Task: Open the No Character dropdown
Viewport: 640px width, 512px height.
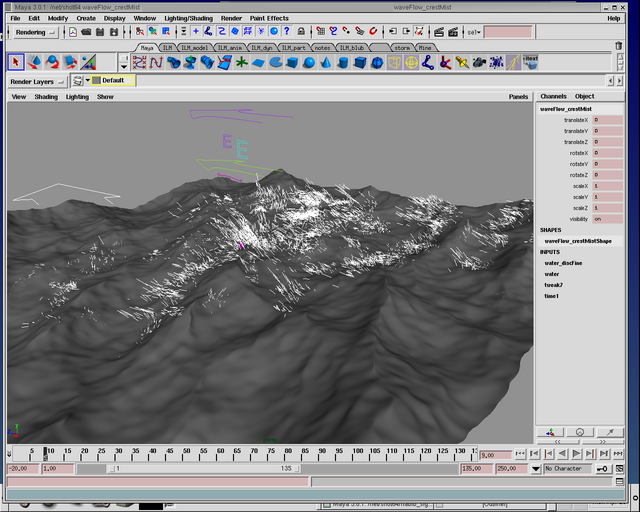Action: pos(565,468)
